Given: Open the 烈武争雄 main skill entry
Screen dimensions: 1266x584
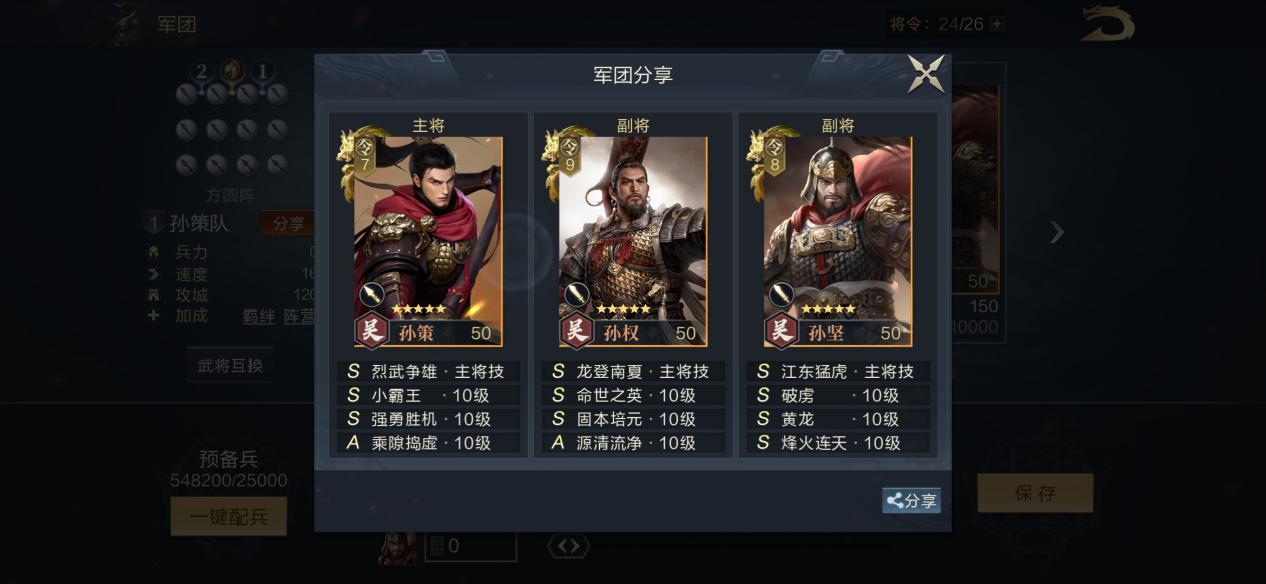Looking at the screenshot, I should pos(428,371).
